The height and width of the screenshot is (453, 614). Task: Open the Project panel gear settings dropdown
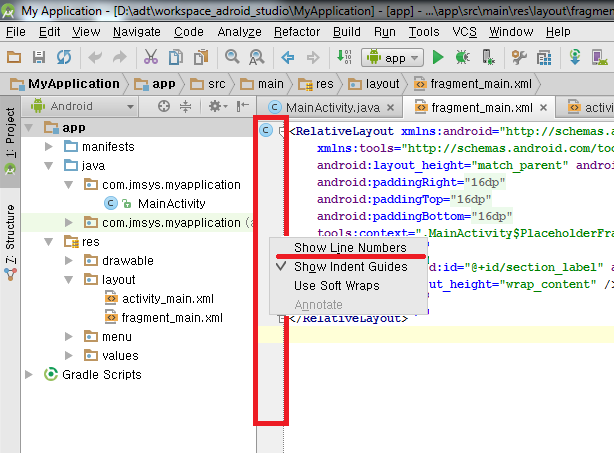coord(218,106)
